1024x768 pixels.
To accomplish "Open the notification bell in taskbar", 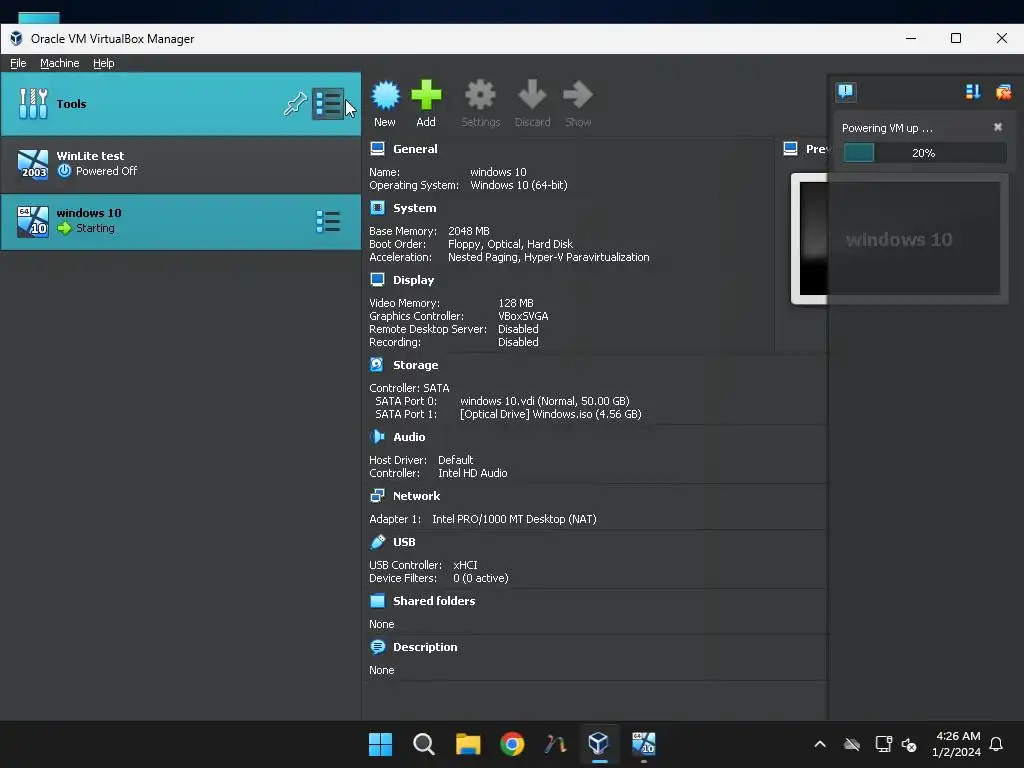I will 997,744.
